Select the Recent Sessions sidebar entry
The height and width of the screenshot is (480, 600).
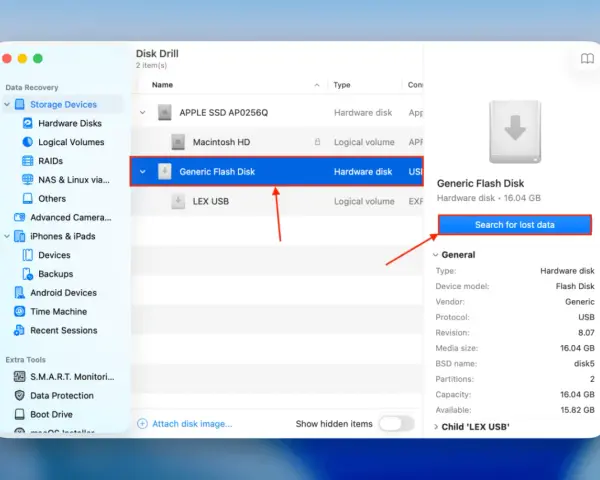point(64,330)
